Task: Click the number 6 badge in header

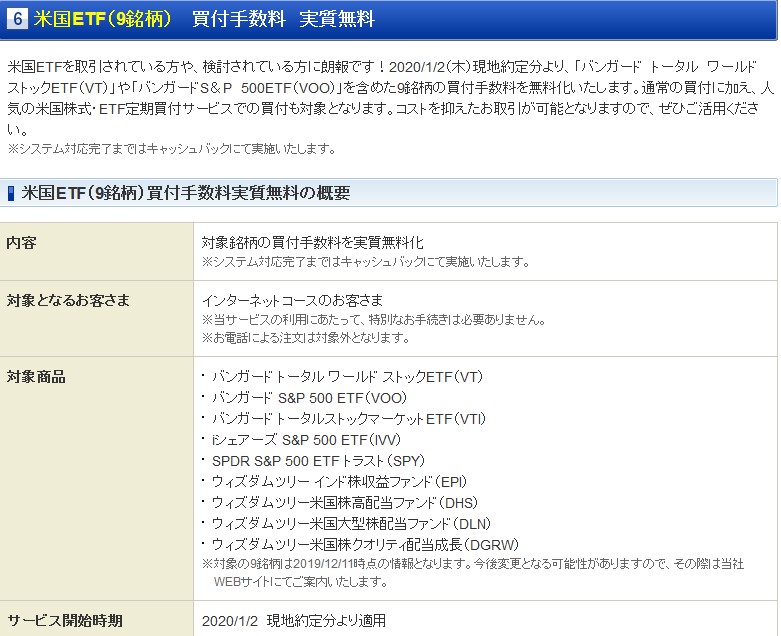Action: point(17,18)
